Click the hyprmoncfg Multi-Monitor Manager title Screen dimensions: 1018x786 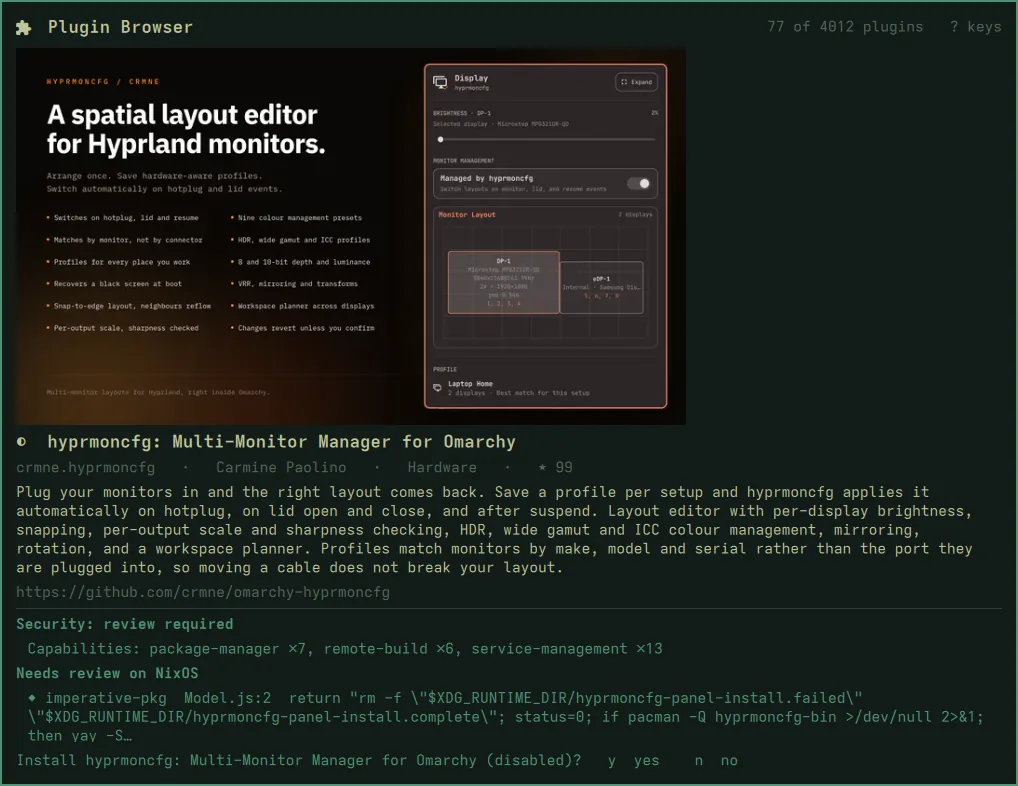click(x=281, y=442)
